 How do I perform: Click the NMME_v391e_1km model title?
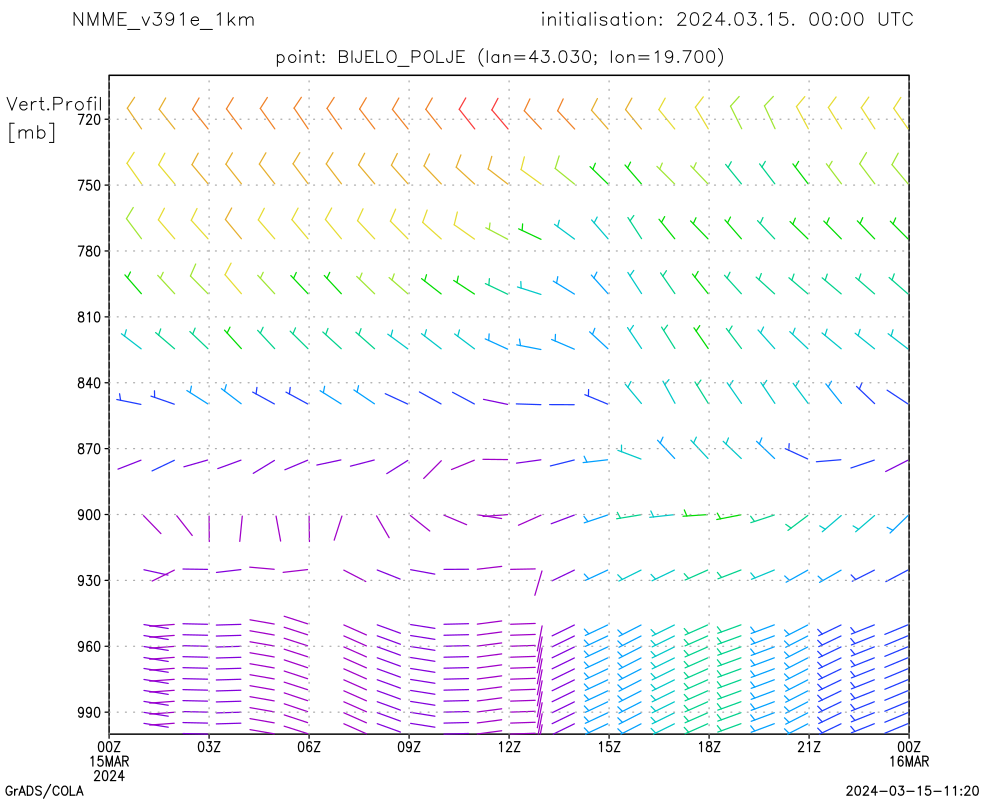click(x=163, y=20)
